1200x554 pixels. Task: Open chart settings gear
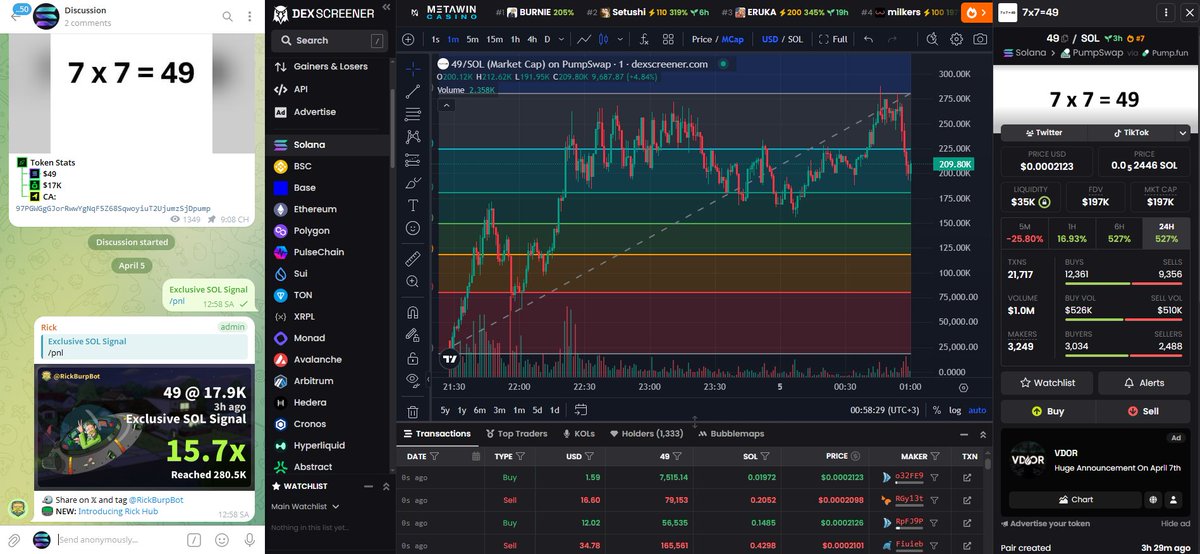pos(956,39)
